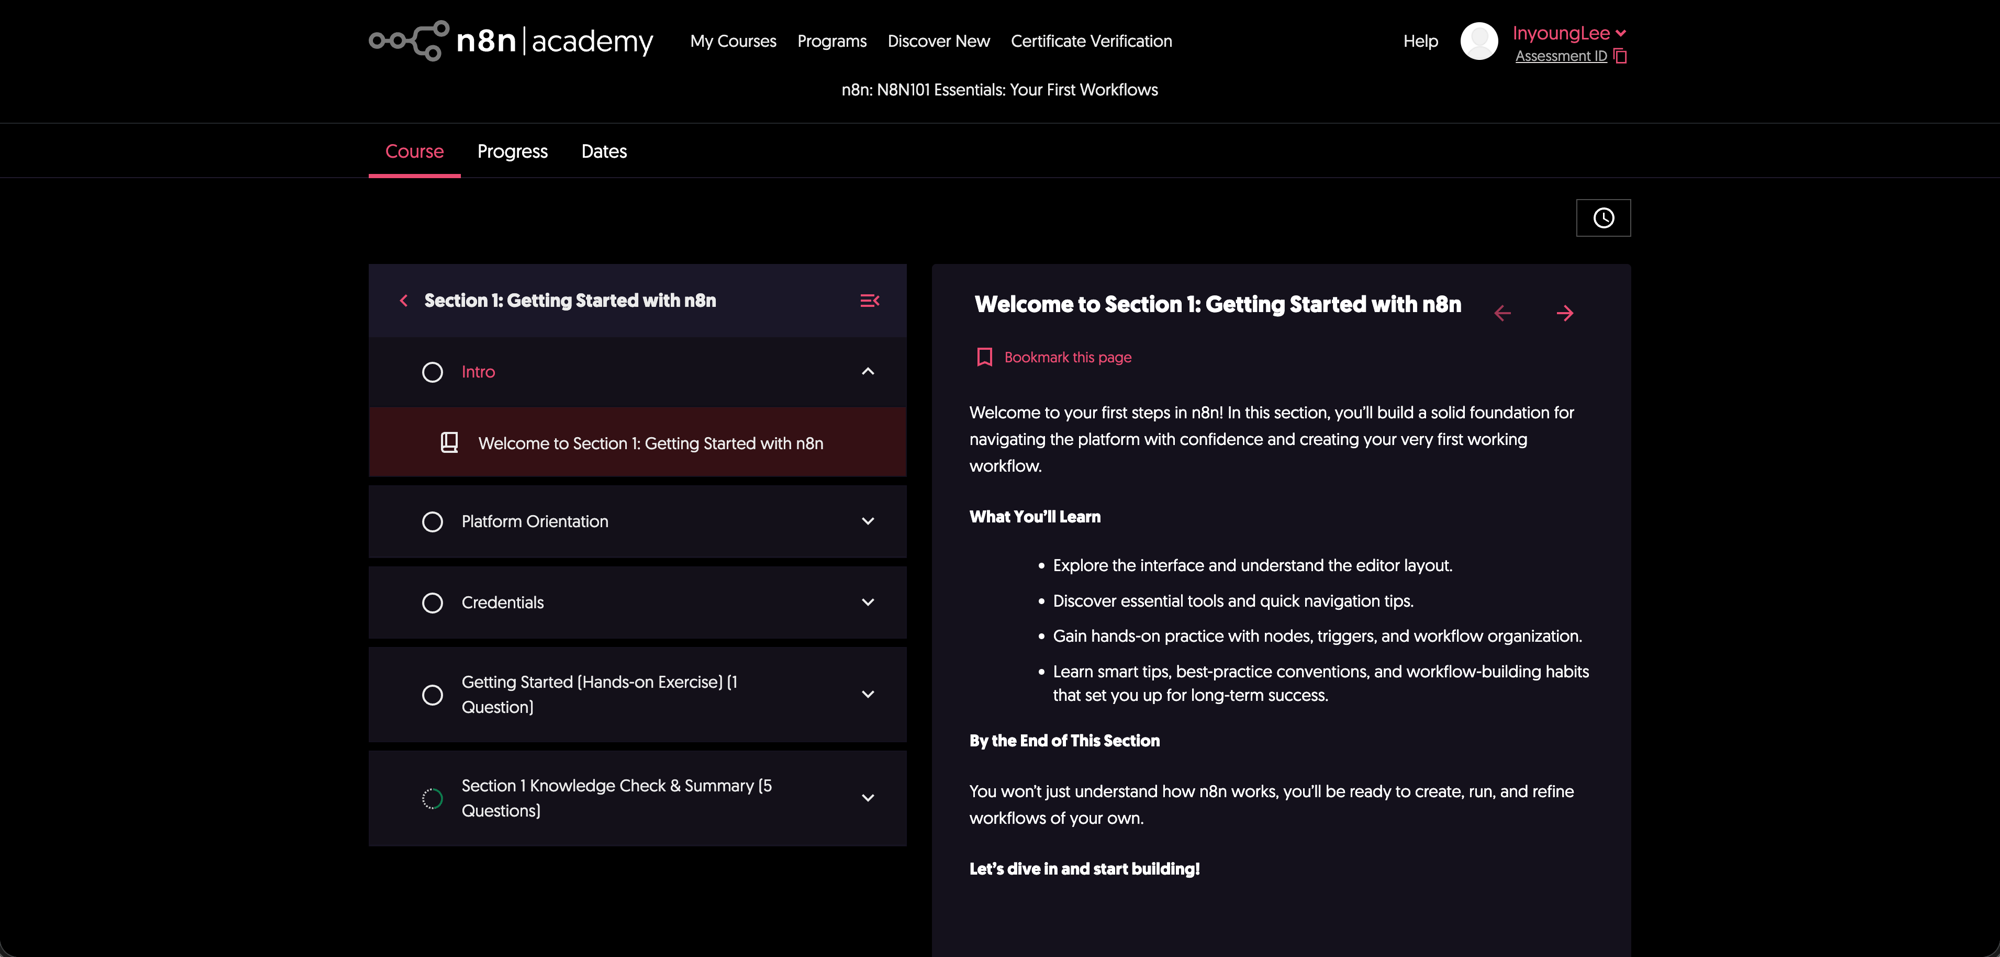Image resolution: width=2000 pixels, height=957 pixels.
Task: Click the bookmark icon for this page
Action: 984,357
